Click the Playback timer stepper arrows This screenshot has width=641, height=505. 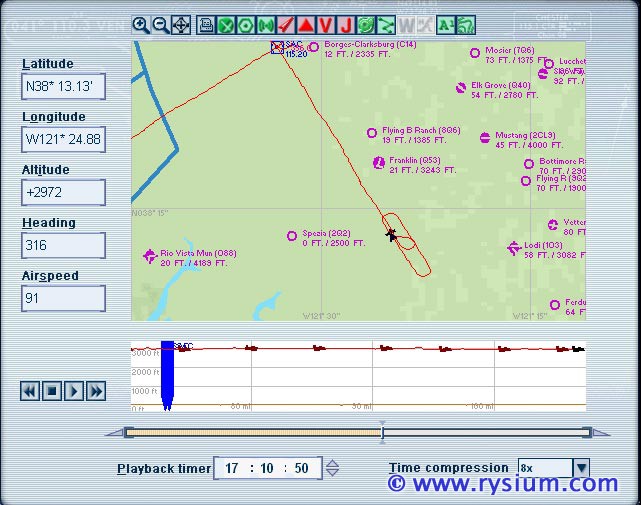pyautogui.click(x=333, y=468)
